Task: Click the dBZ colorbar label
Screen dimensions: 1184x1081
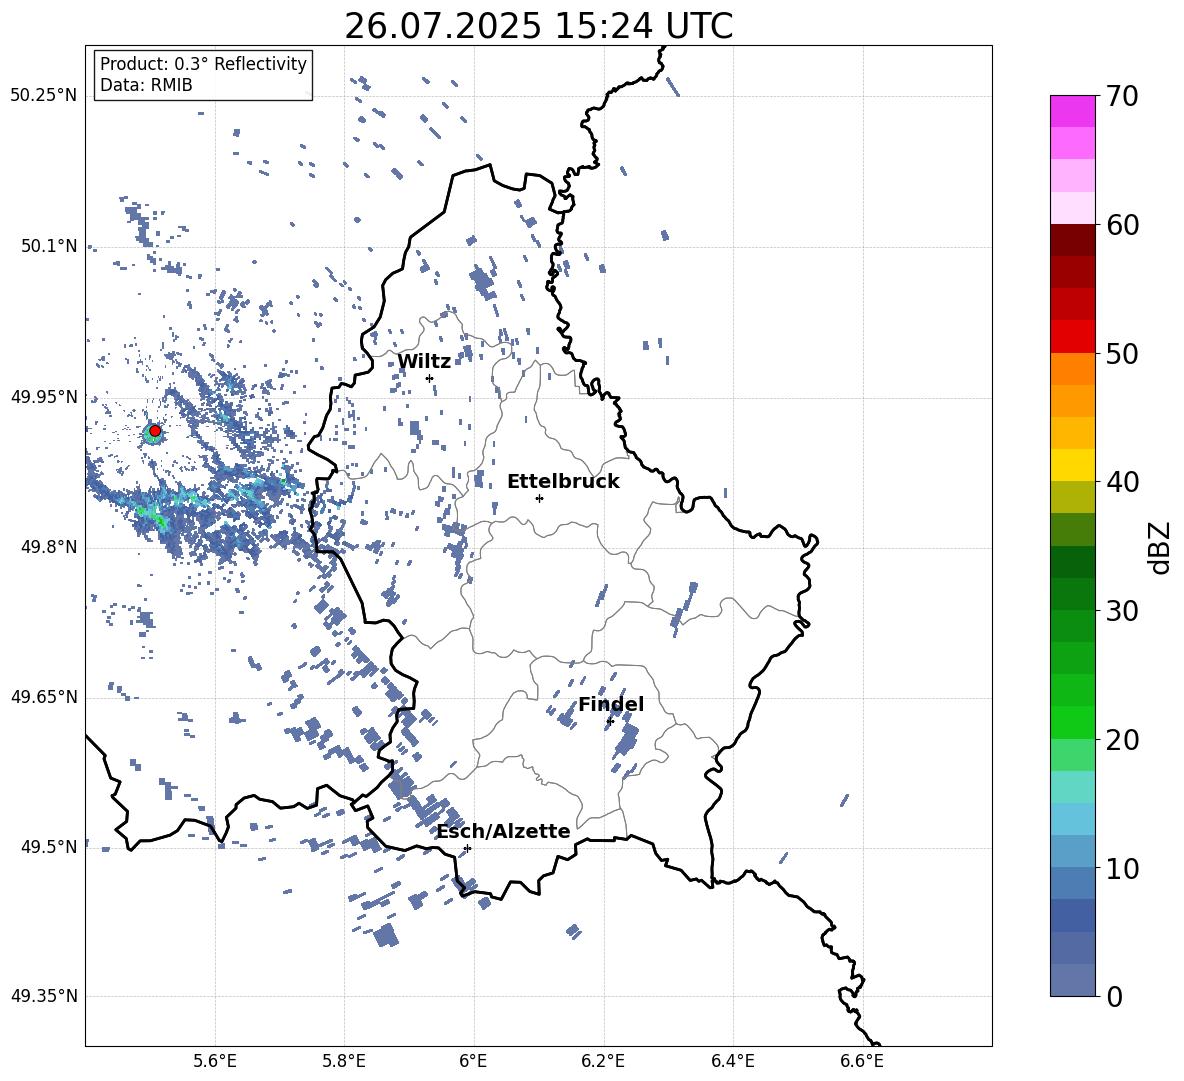Action: point(1159,547)
